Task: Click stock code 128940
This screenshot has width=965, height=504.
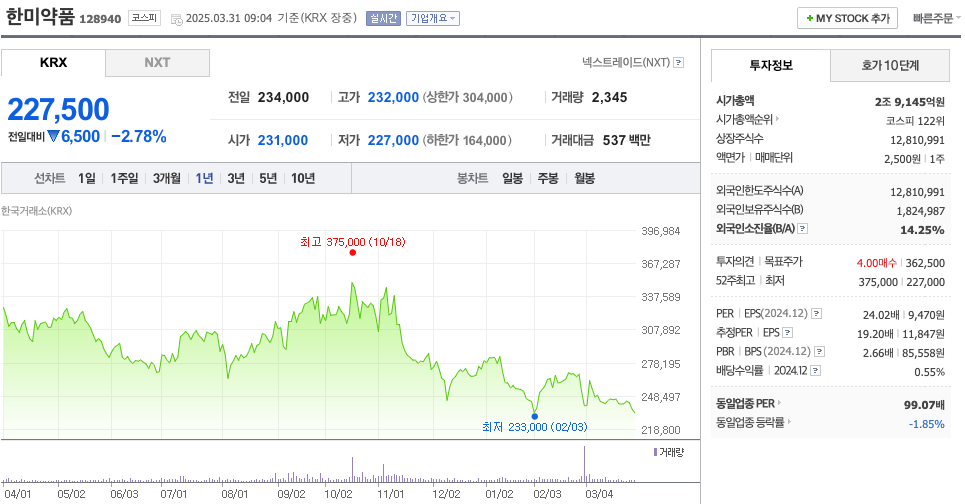Action: tap(100, 19)
